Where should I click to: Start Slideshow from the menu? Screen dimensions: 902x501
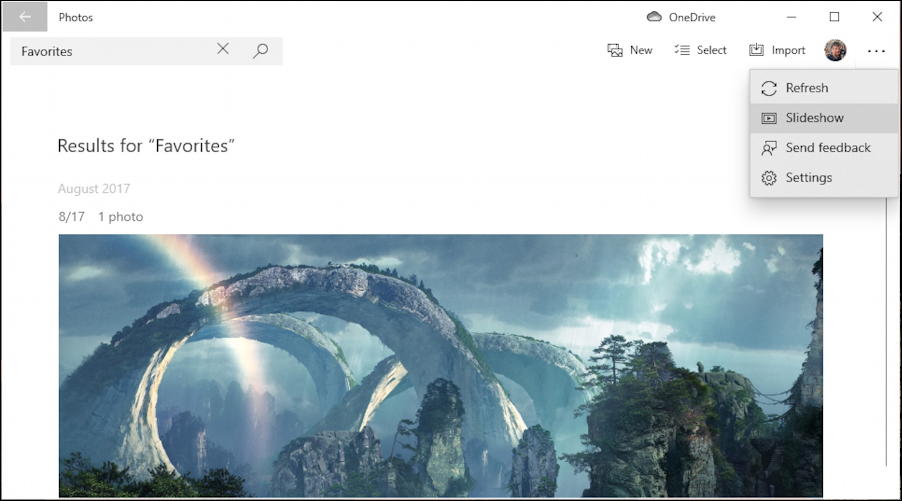824,118
